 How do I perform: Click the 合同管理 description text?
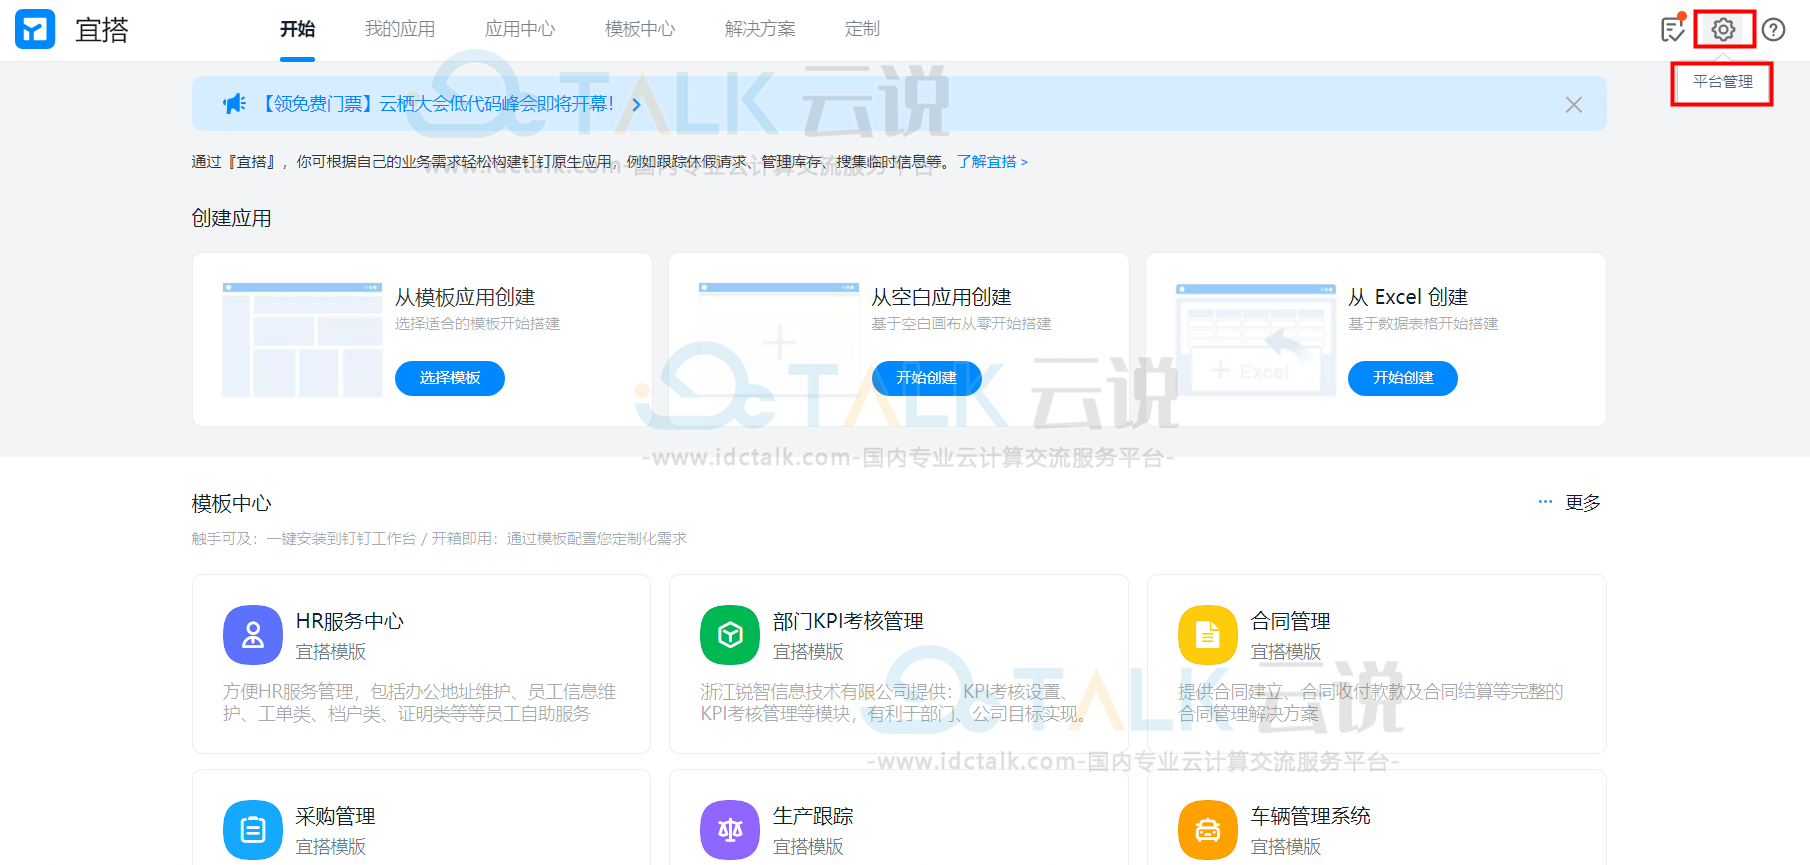pos(1371,702)
